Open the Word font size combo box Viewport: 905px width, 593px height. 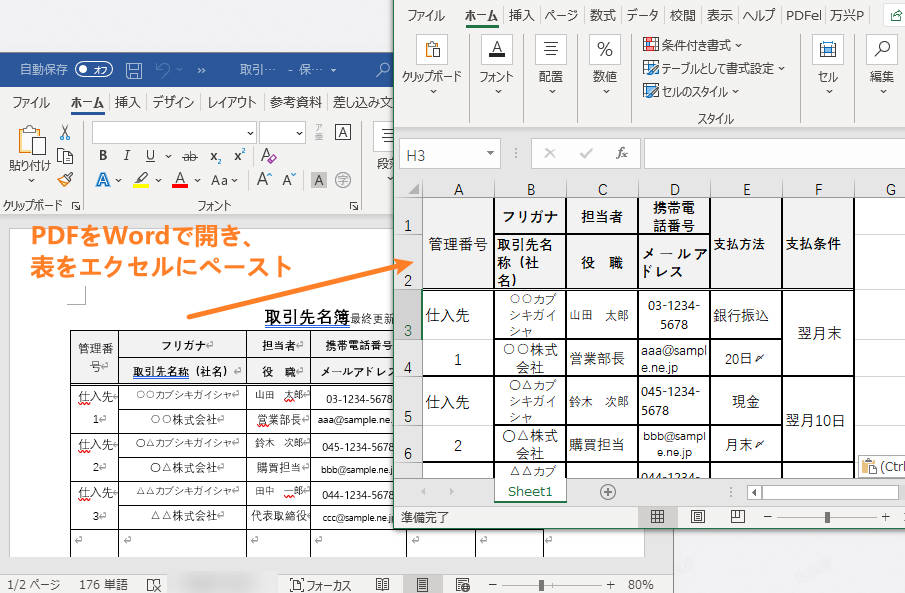(282, 133)
